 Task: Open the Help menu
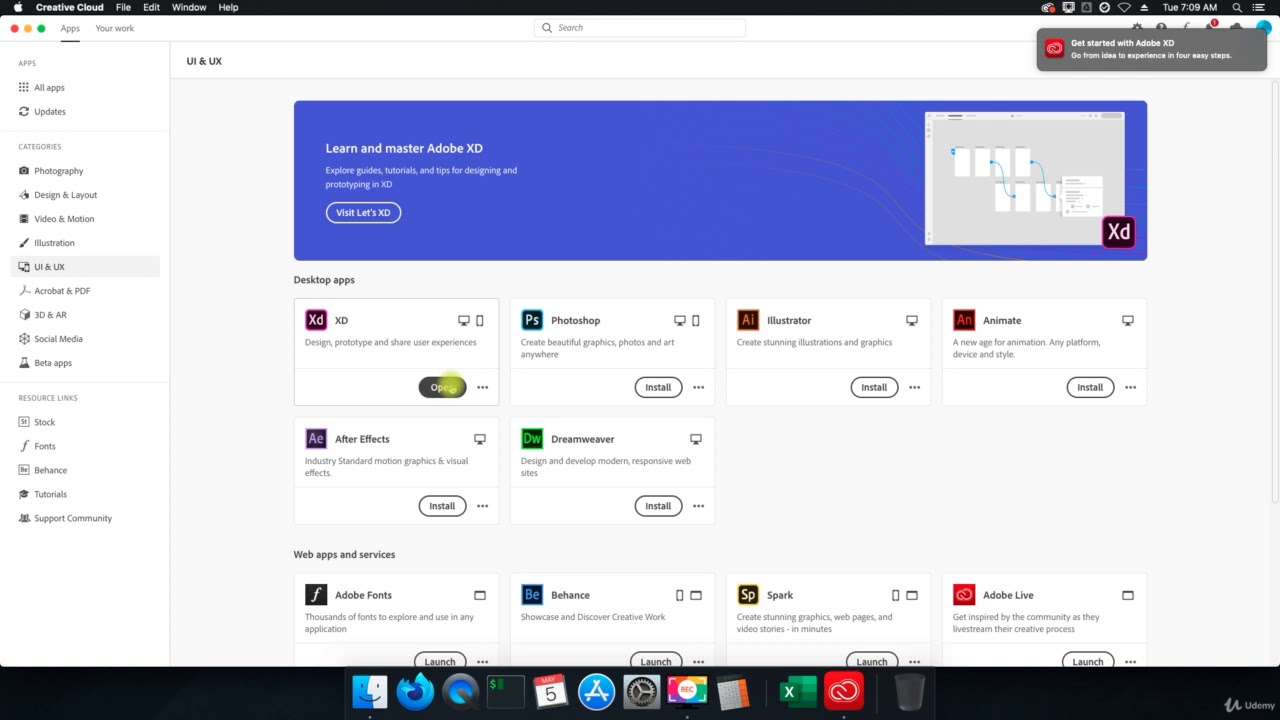tap(228, 7)
